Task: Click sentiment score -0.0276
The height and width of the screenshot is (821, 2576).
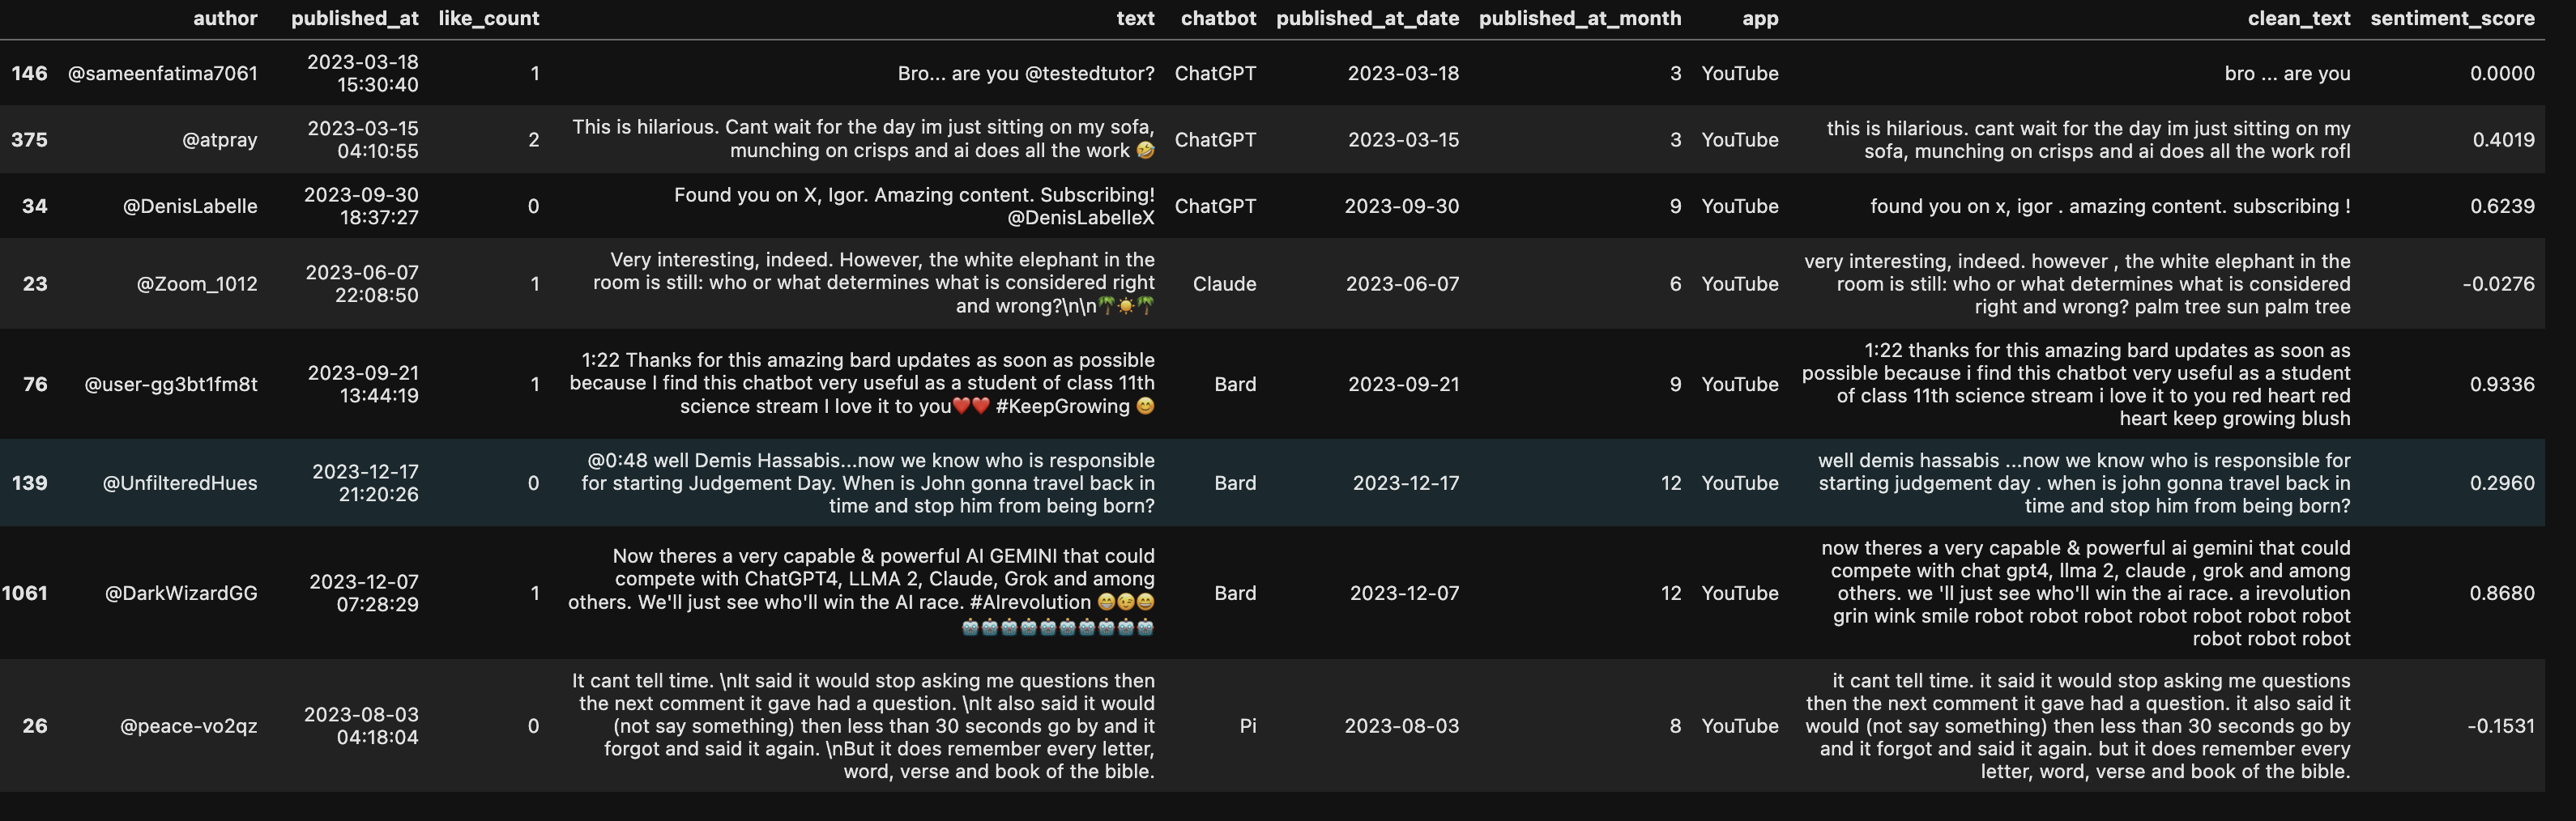Action: click(x=2498, y=284)
